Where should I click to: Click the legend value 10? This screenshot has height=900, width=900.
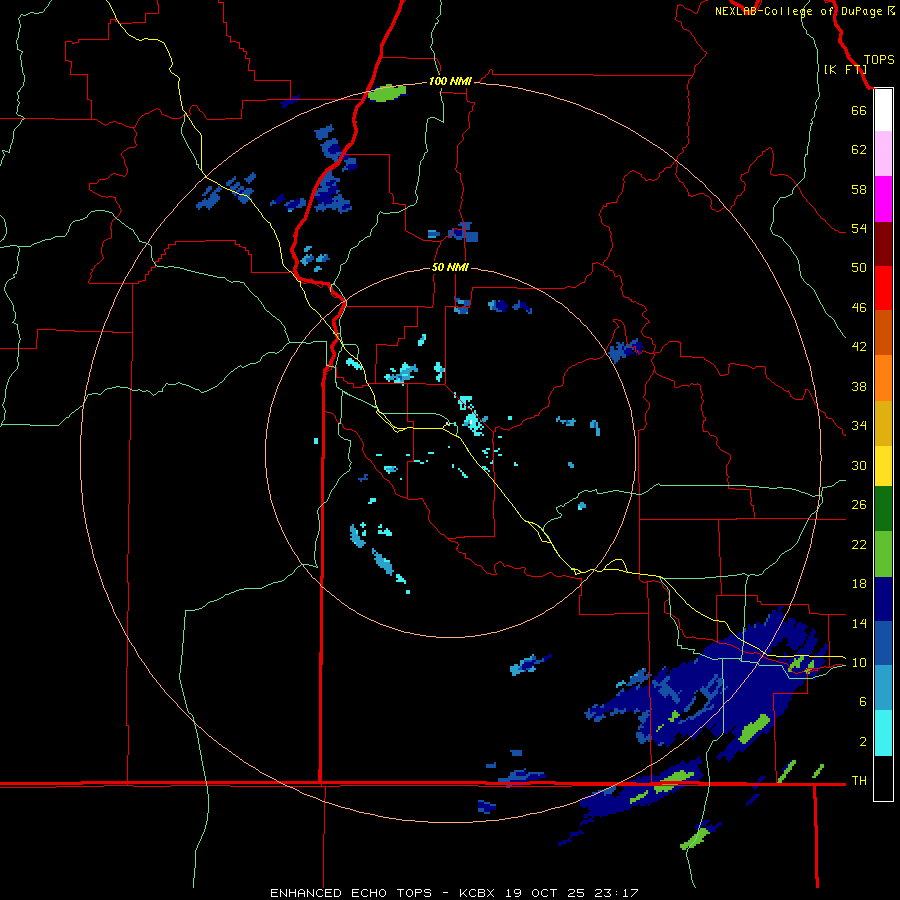tap(859, 662)
